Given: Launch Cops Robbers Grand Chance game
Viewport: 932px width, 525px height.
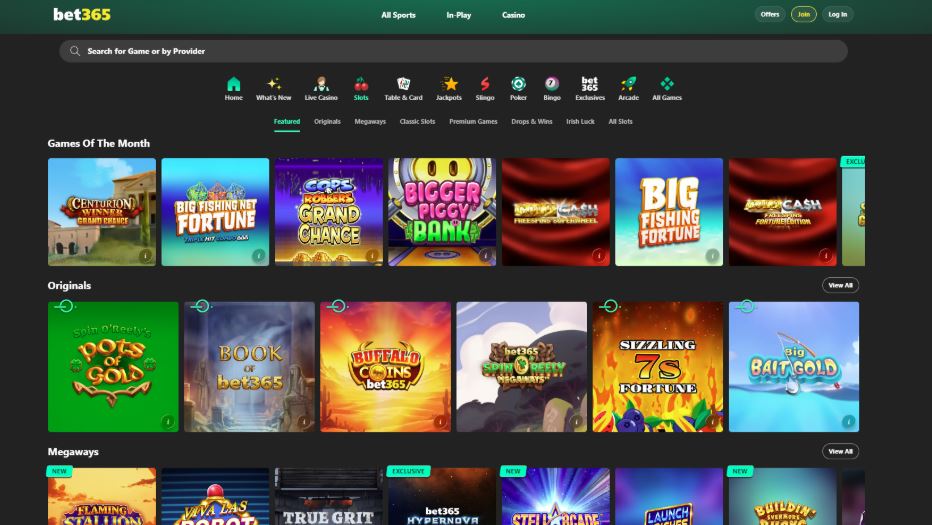Looking at the screenshot, I should tap(329, 212).
